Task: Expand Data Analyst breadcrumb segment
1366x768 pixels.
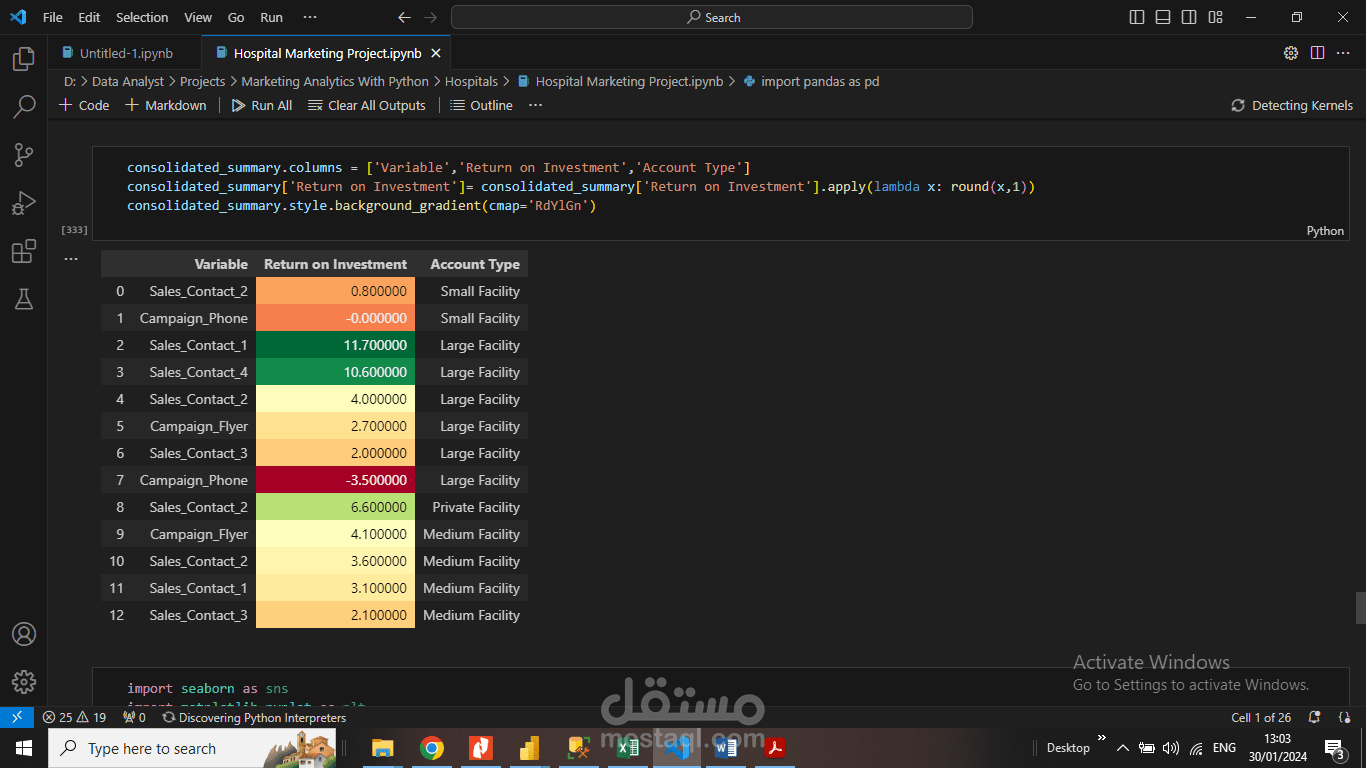Action: (128, 81)
